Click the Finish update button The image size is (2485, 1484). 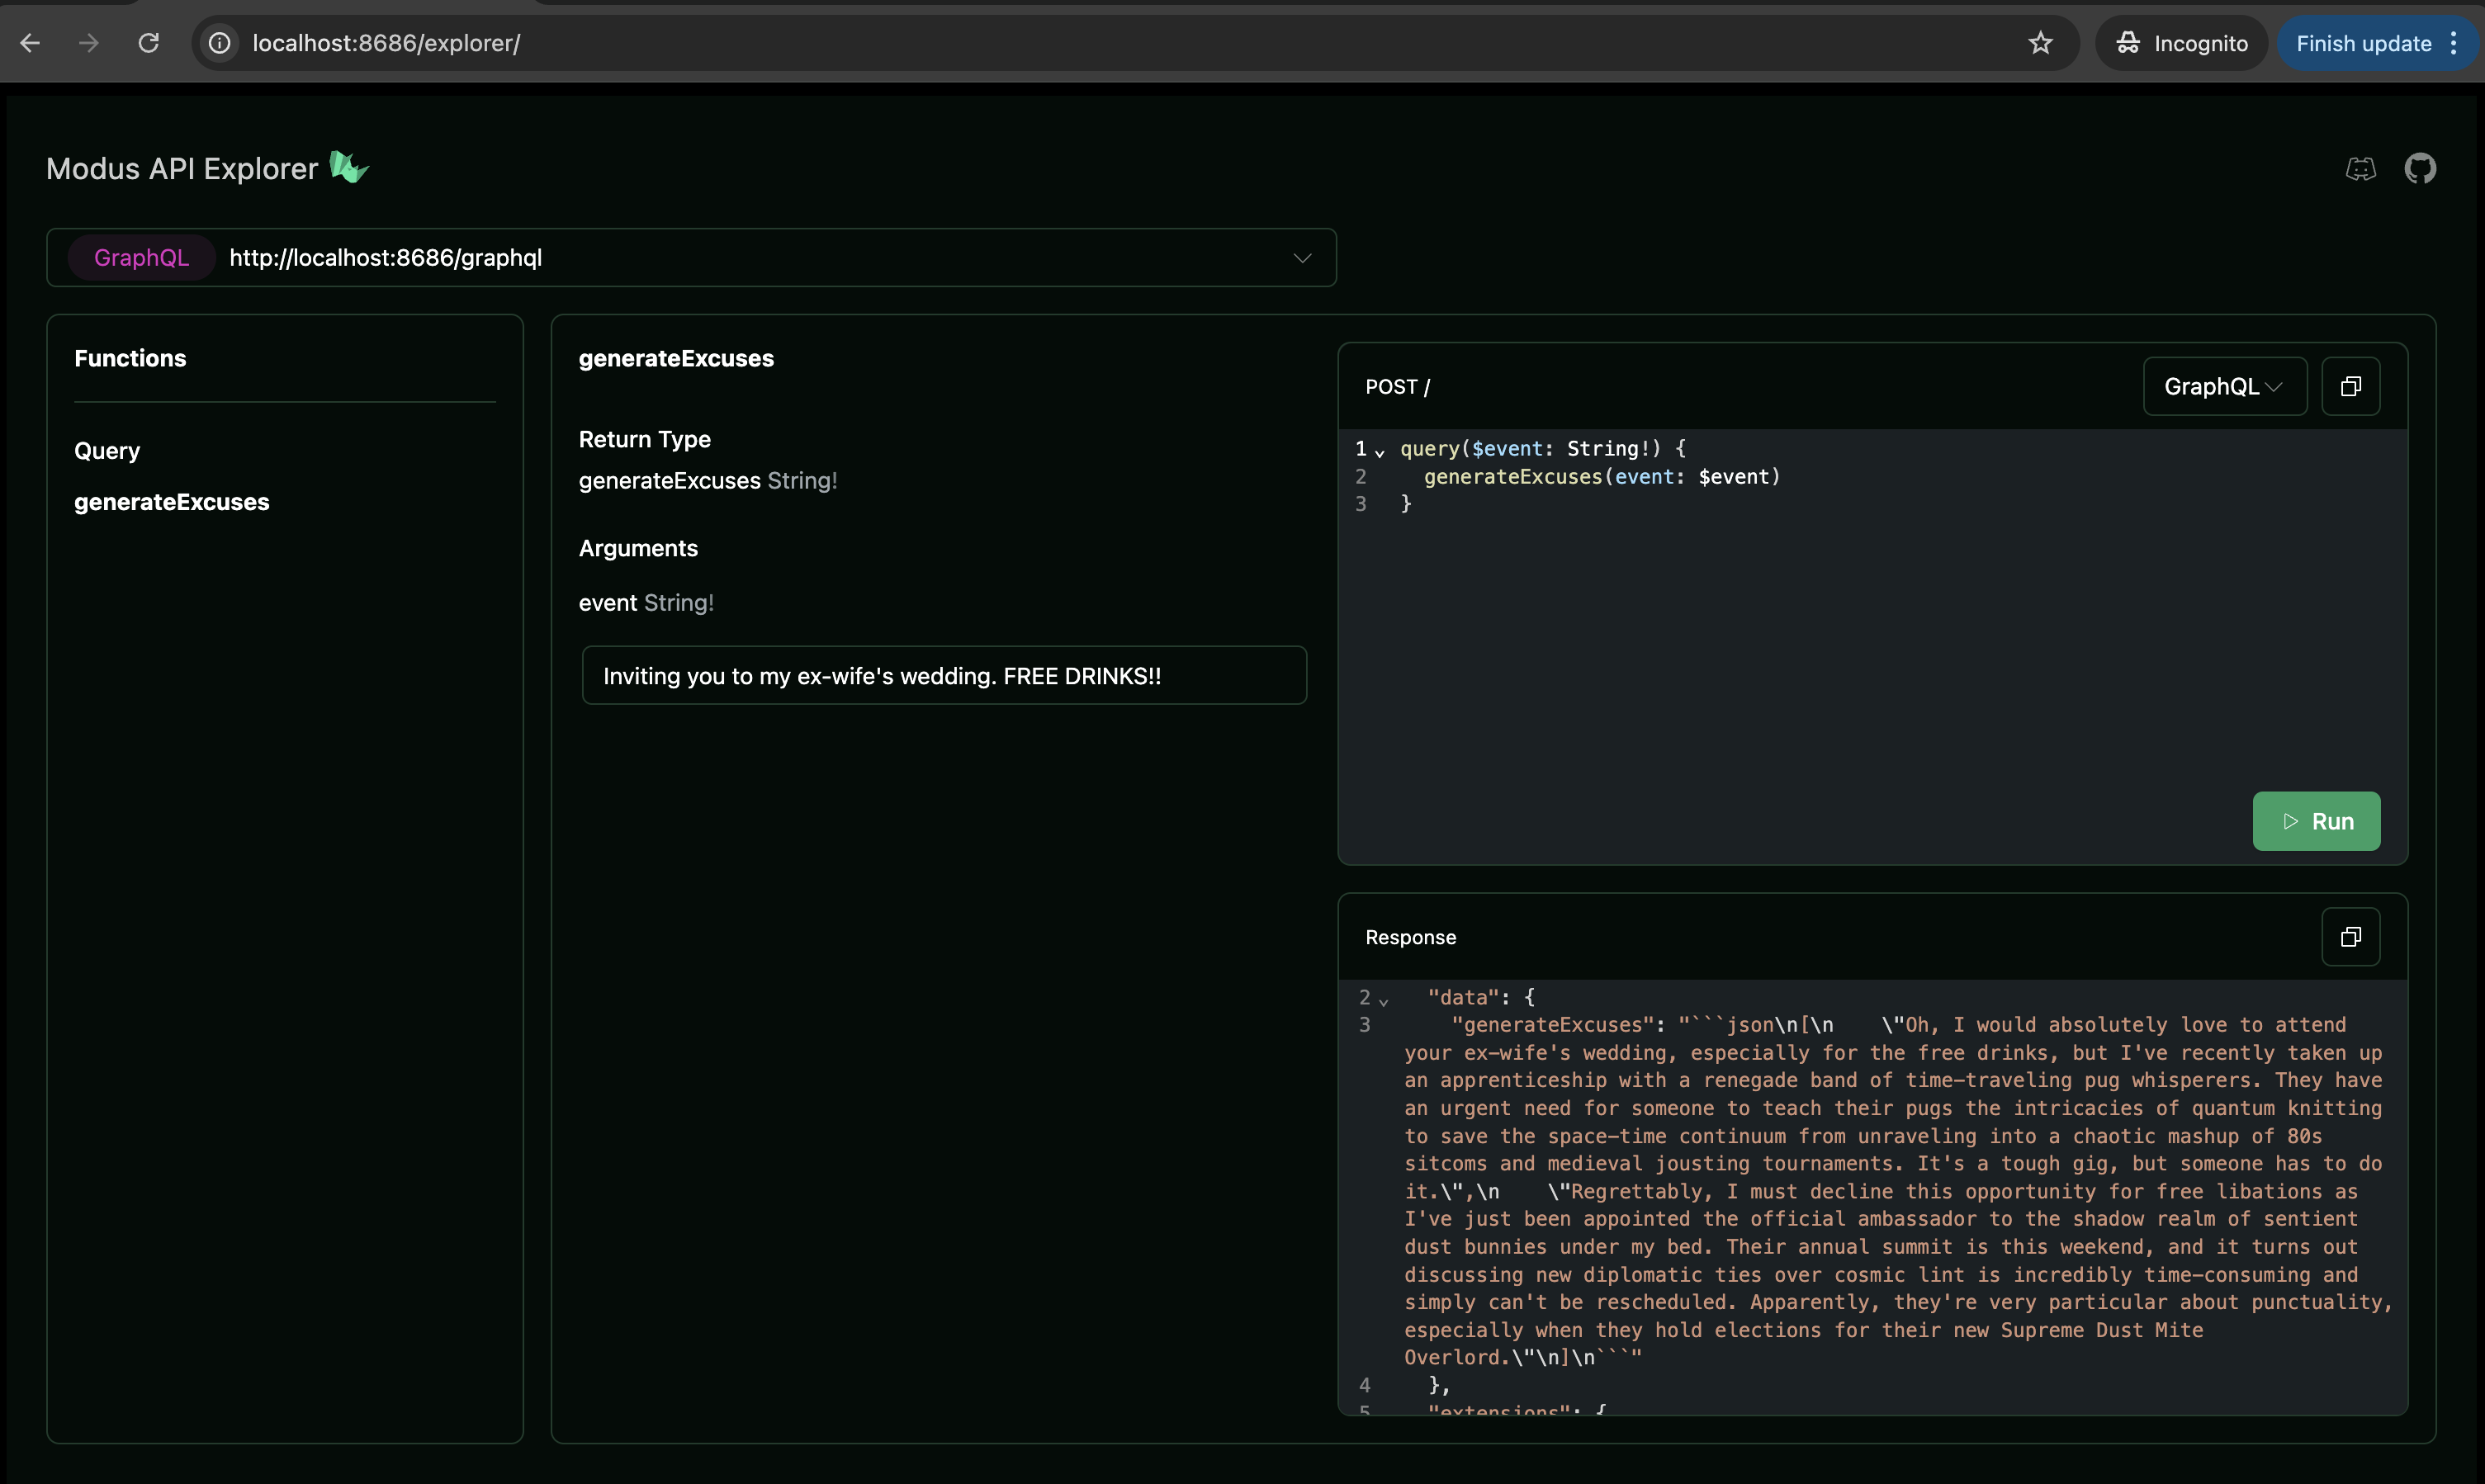pos(2363,43)
